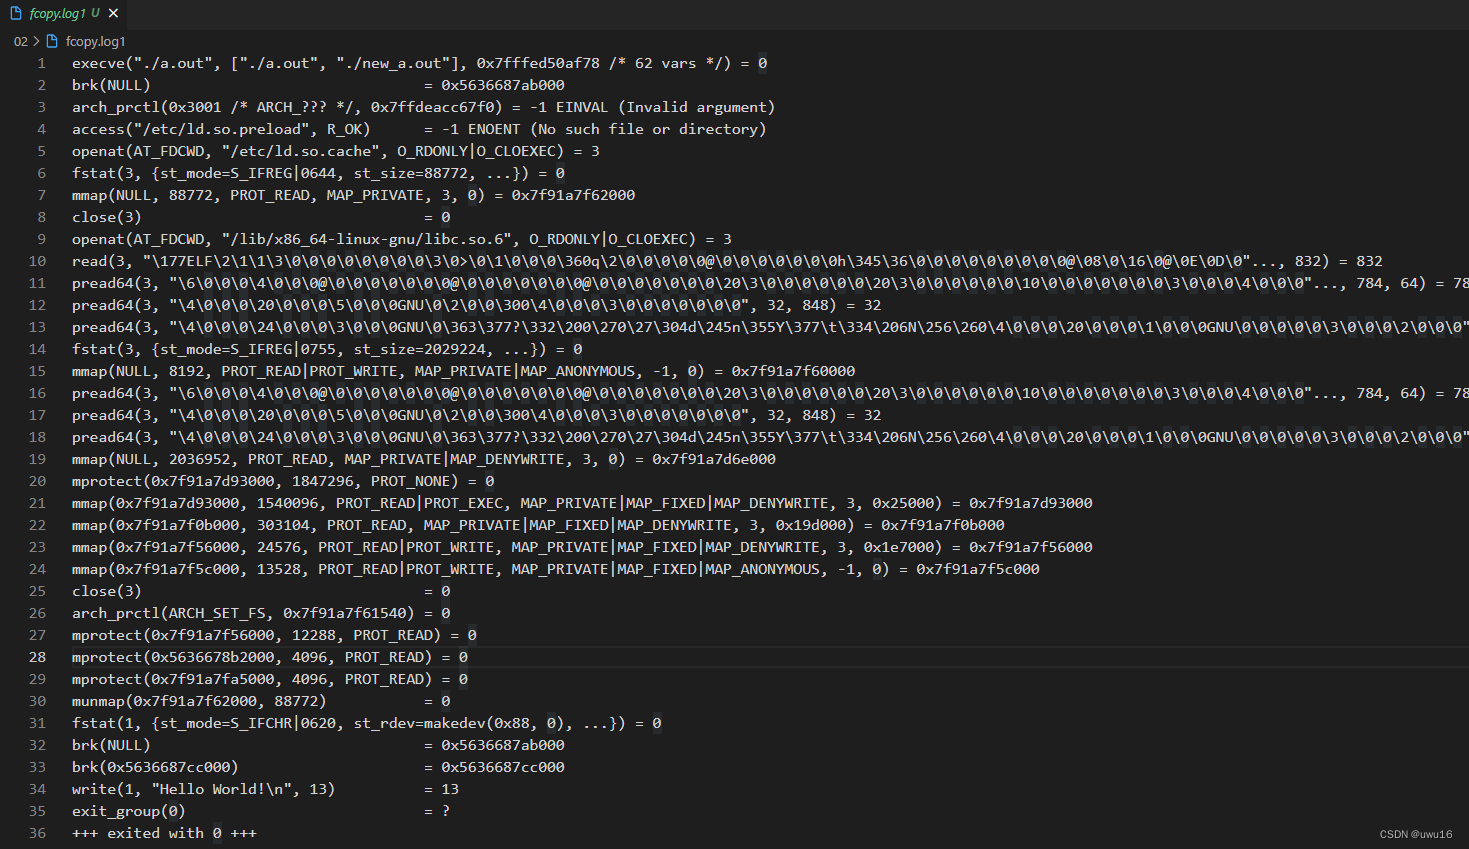Click the exit_group(0) line

(261, 811)
